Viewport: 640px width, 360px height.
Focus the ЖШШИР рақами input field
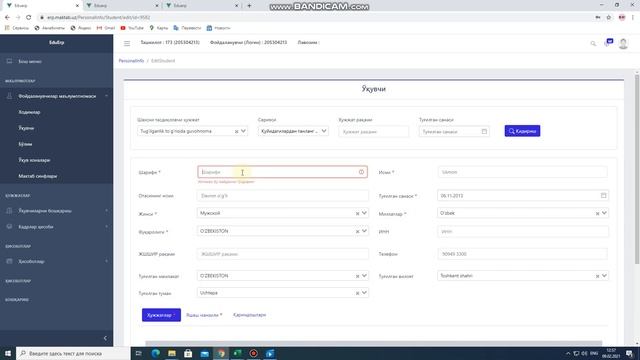(282, 254)
